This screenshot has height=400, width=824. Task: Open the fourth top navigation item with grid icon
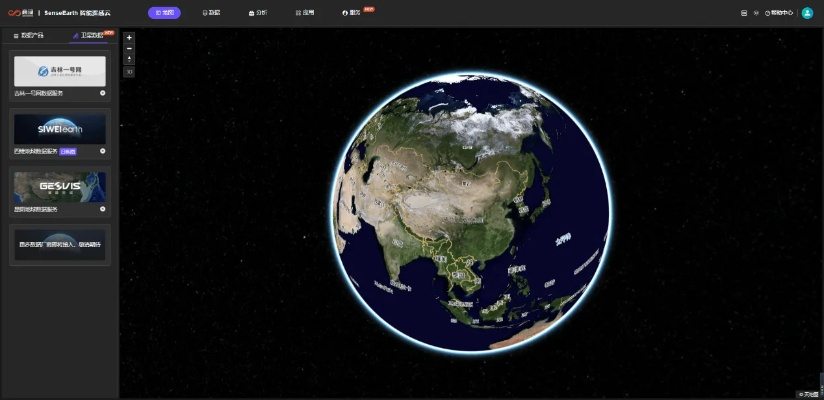[x=305, y=13]
